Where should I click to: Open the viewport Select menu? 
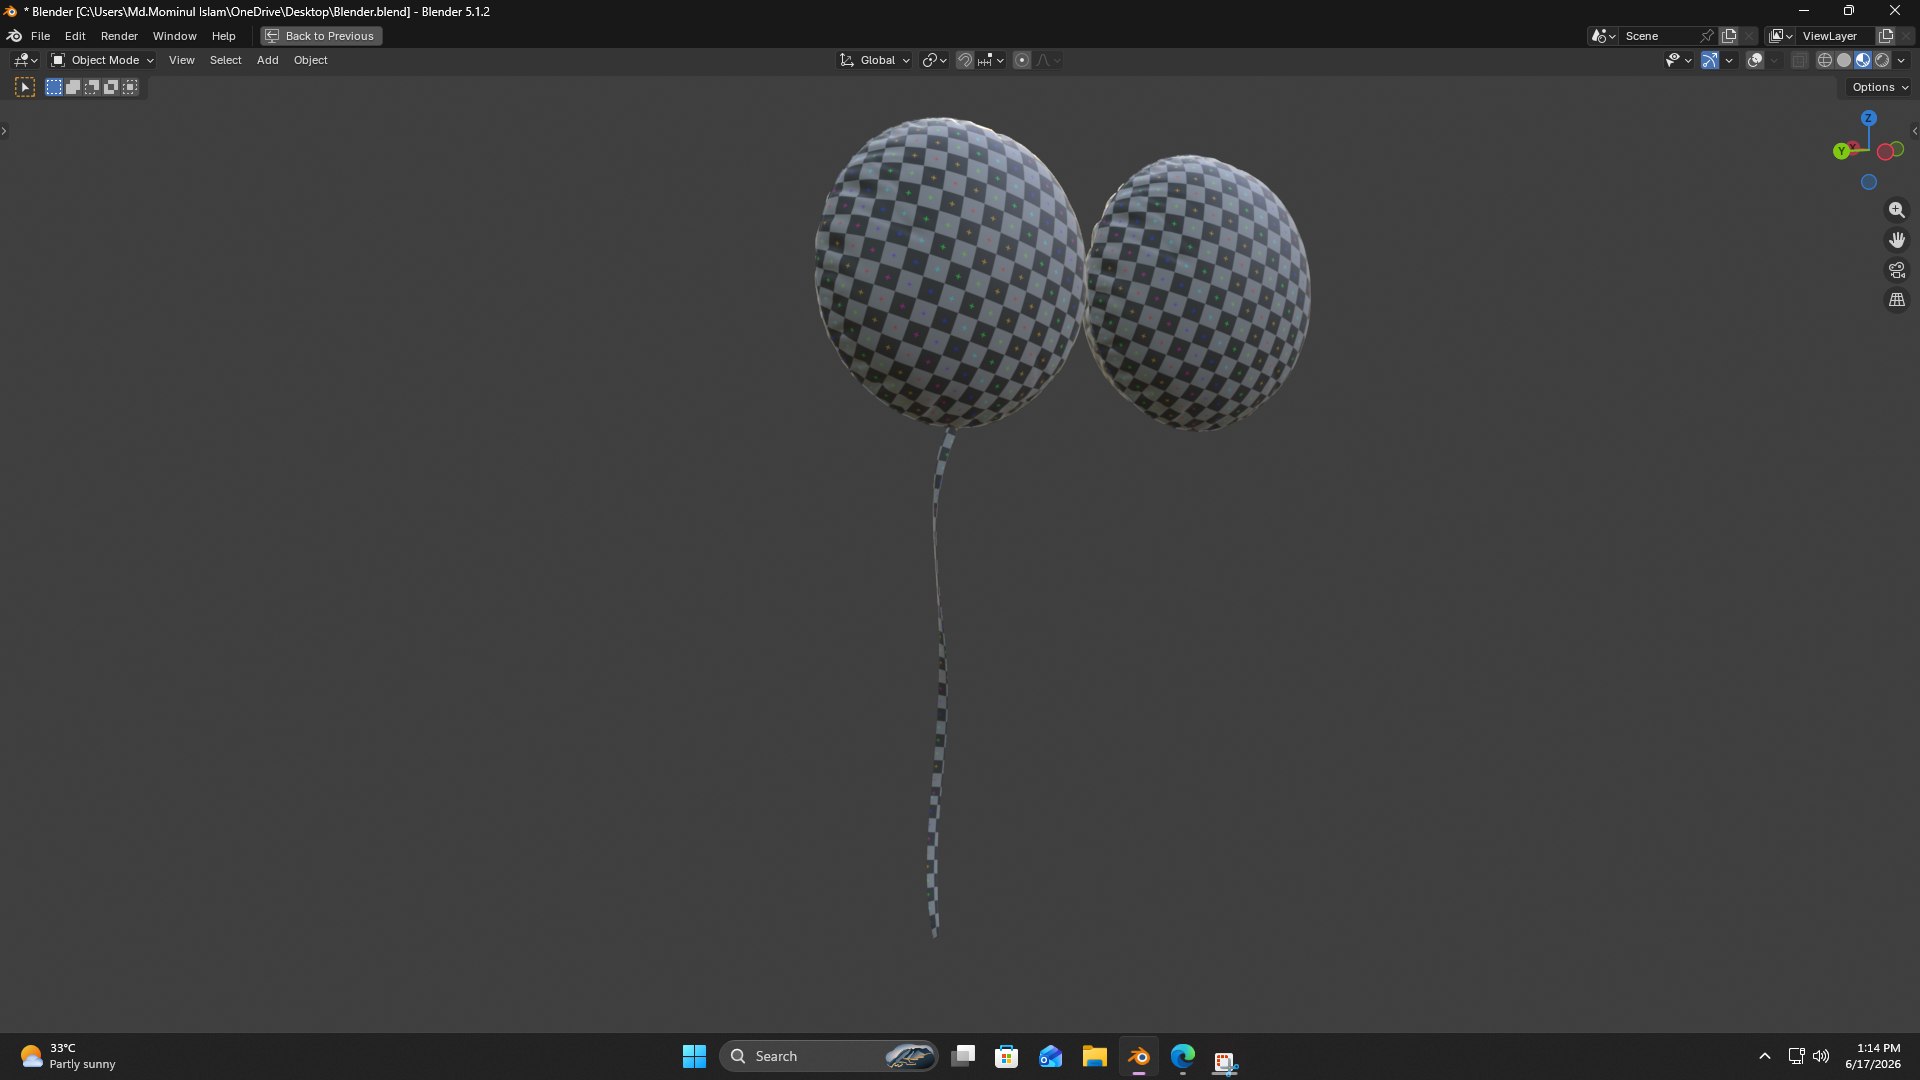(x=225, y=60)
